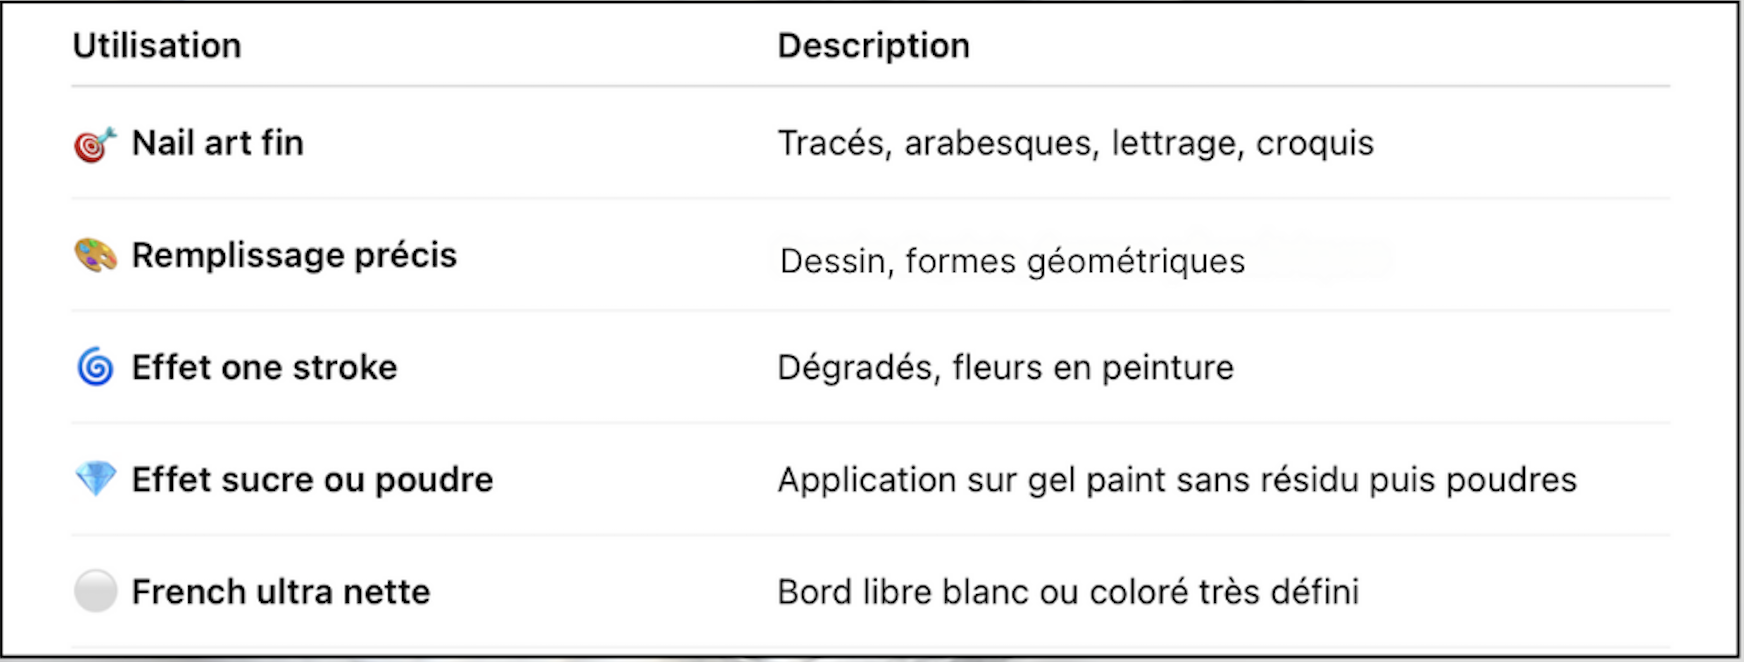Viewport: 1744px width, 662px height.
Task: Click the Tracés, arabesques, lettrage, croquis text
Action: coord(1076,144)
